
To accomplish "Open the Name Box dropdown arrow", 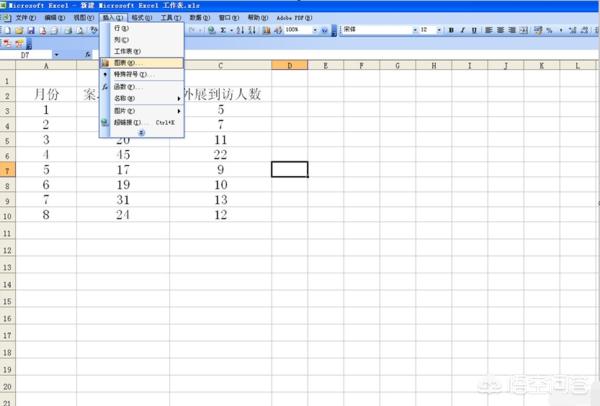I will coord(56,55).
